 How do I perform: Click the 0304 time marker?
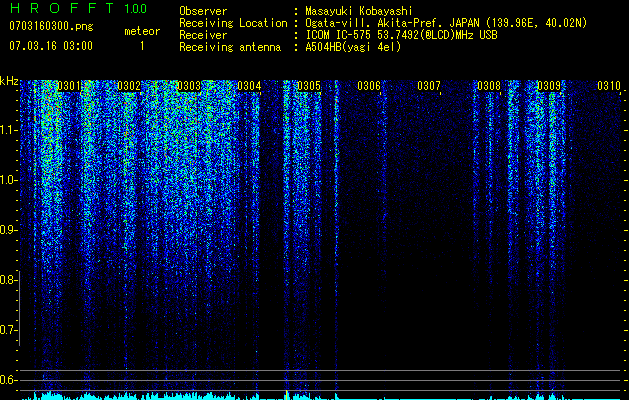[x=249, y=86]
